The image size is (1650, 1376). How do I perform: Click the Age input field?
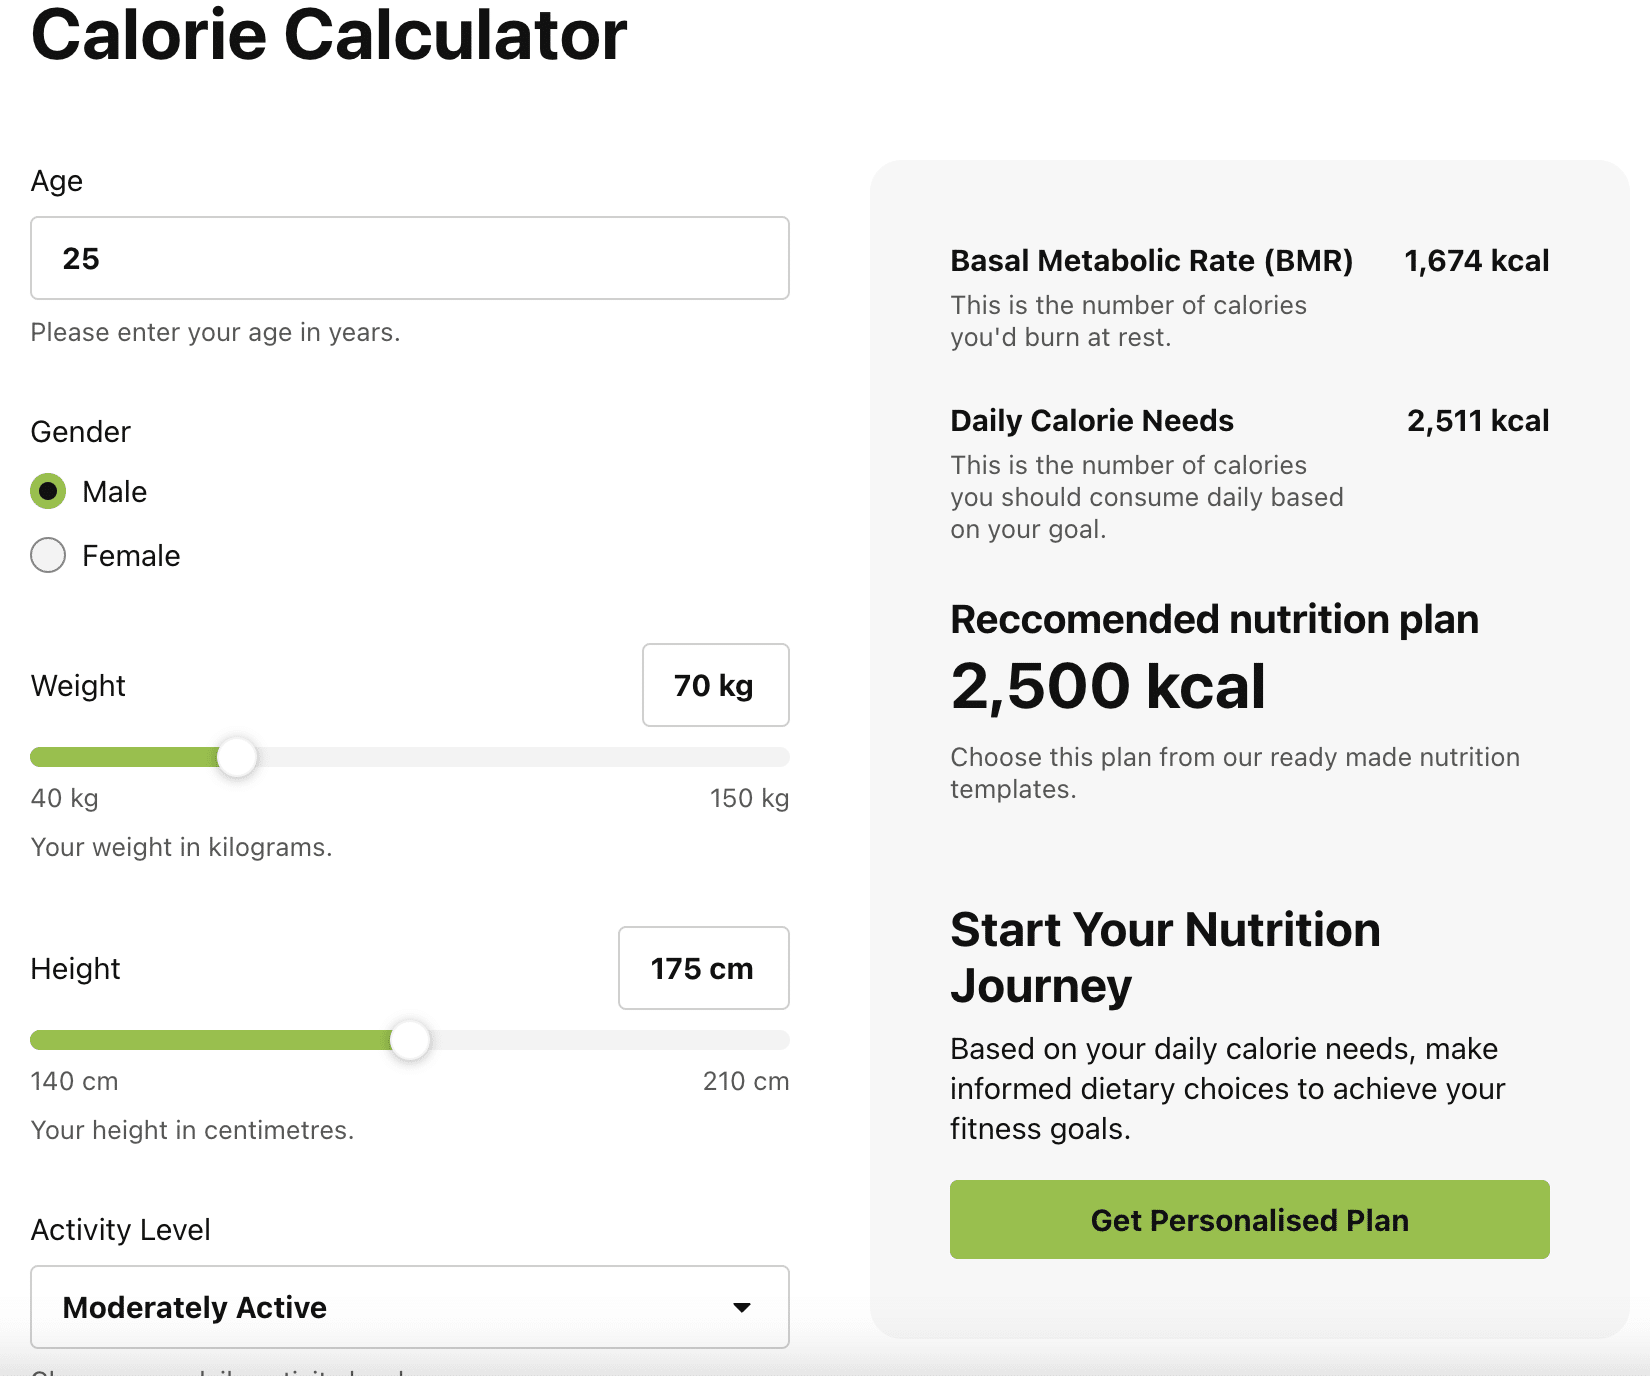(x=409, y=258)
